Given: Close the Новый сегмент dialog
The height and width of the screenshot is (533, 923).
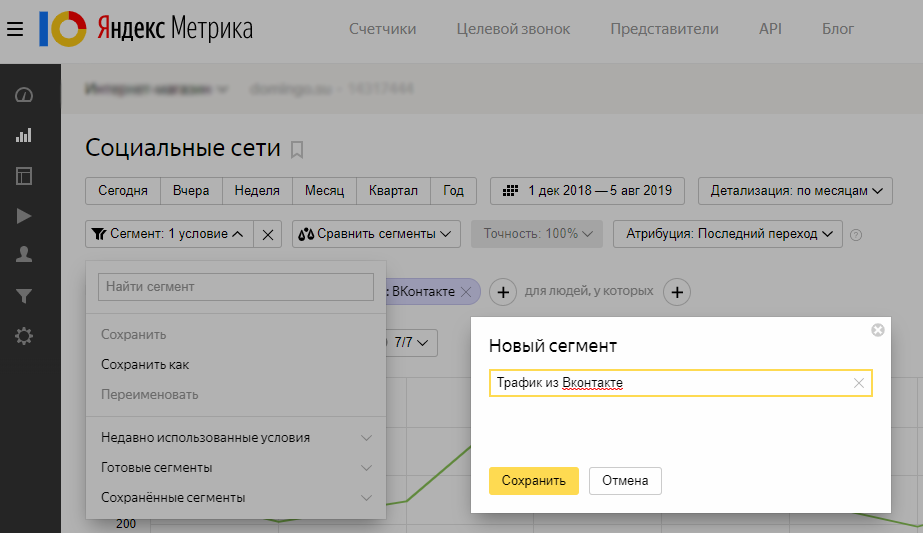Looking at the screenshot, I should [x=878, y=330].
